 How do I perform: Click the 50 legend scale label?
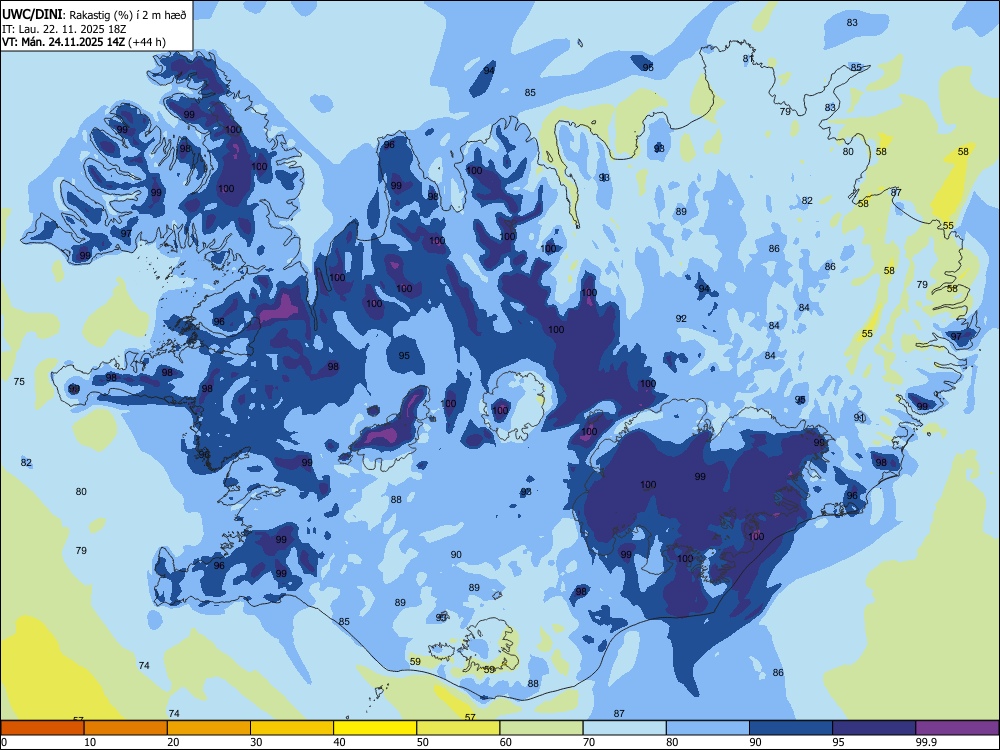(422, 742)
